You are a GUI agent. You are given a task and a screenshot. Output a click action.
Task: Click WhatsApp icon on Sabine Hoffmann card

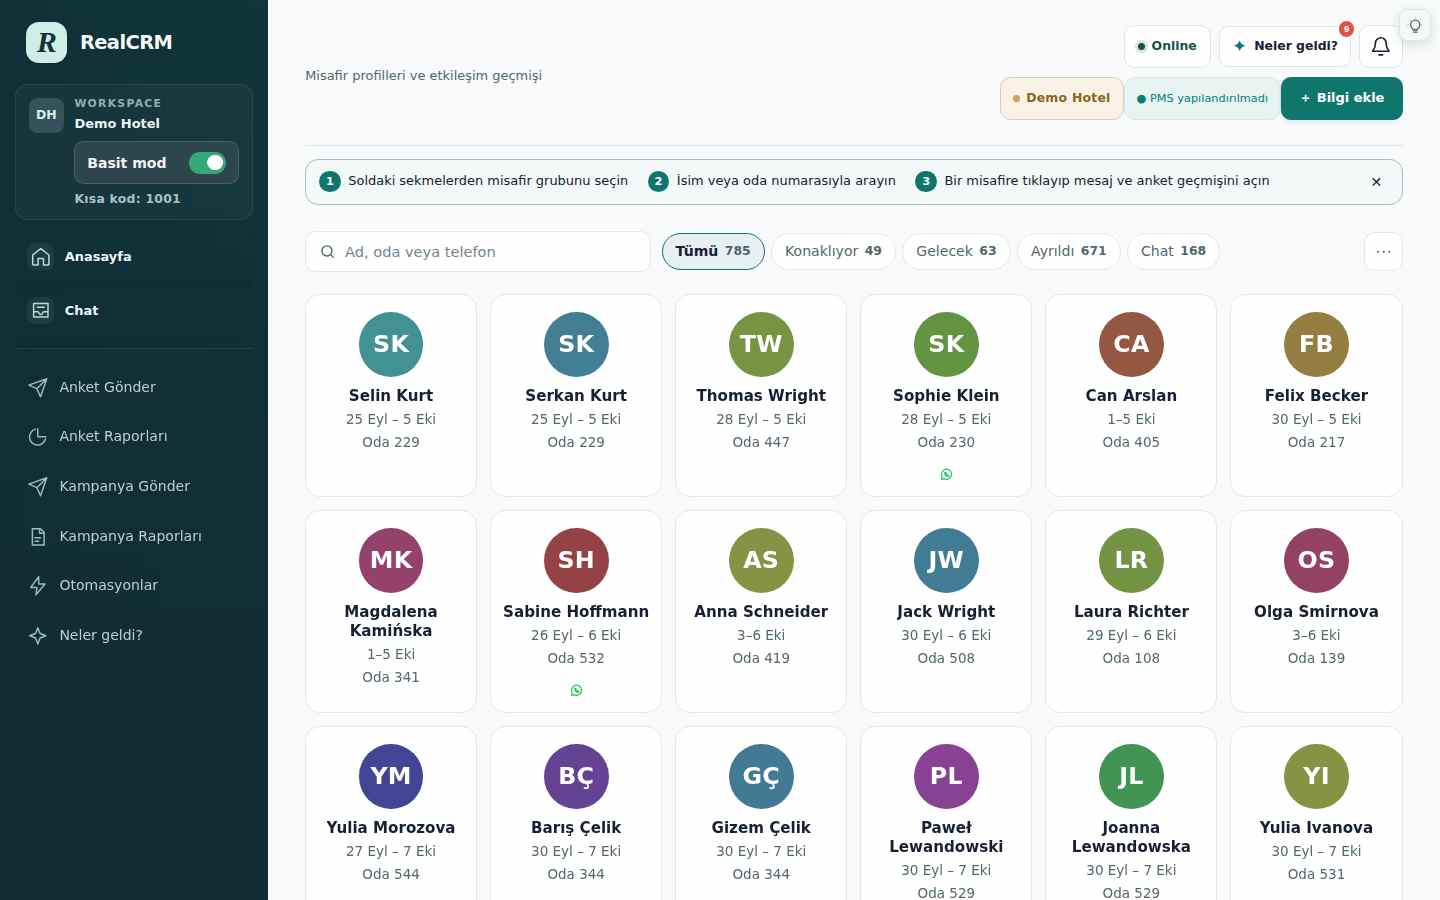[576, 691]
